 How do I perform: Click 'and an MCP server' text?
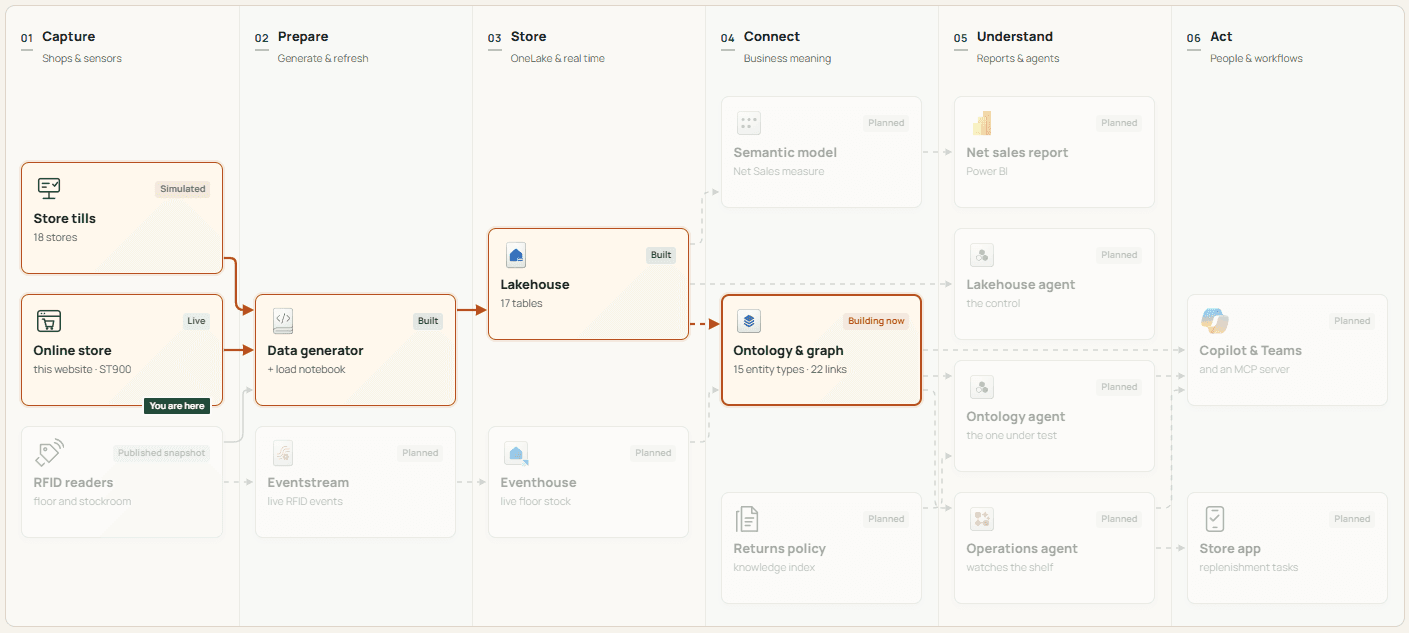coord(1245,369)
